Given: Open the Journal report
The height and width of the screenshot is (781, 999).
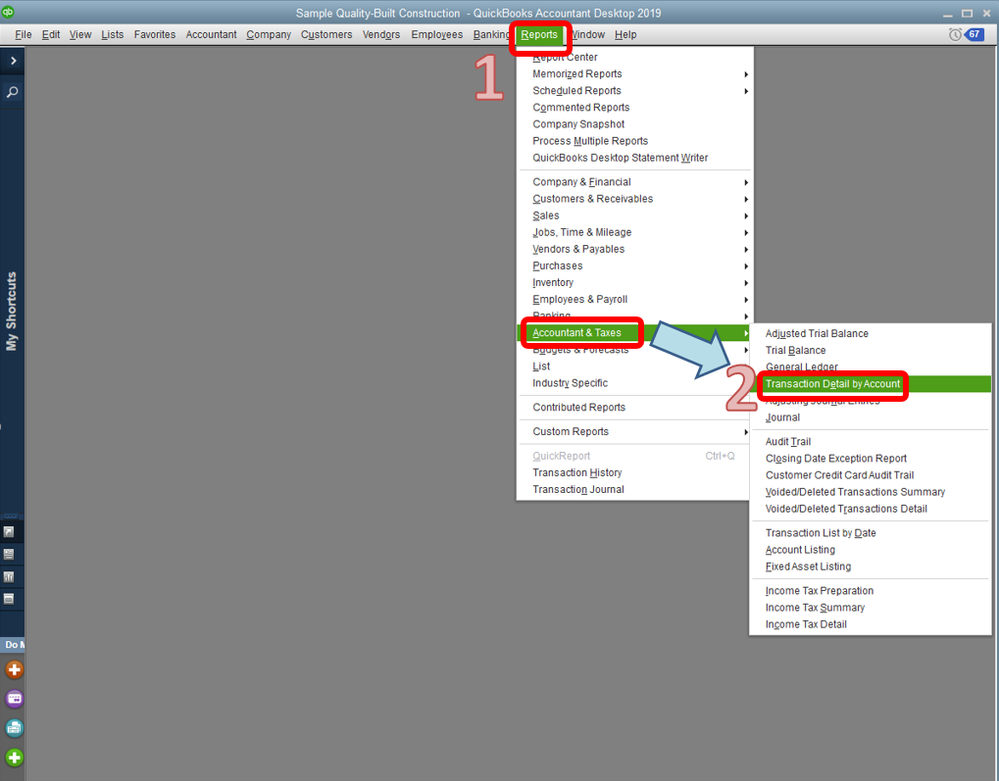Looking at the screenshot, I should pyautogui.click(x=782, y=417).
